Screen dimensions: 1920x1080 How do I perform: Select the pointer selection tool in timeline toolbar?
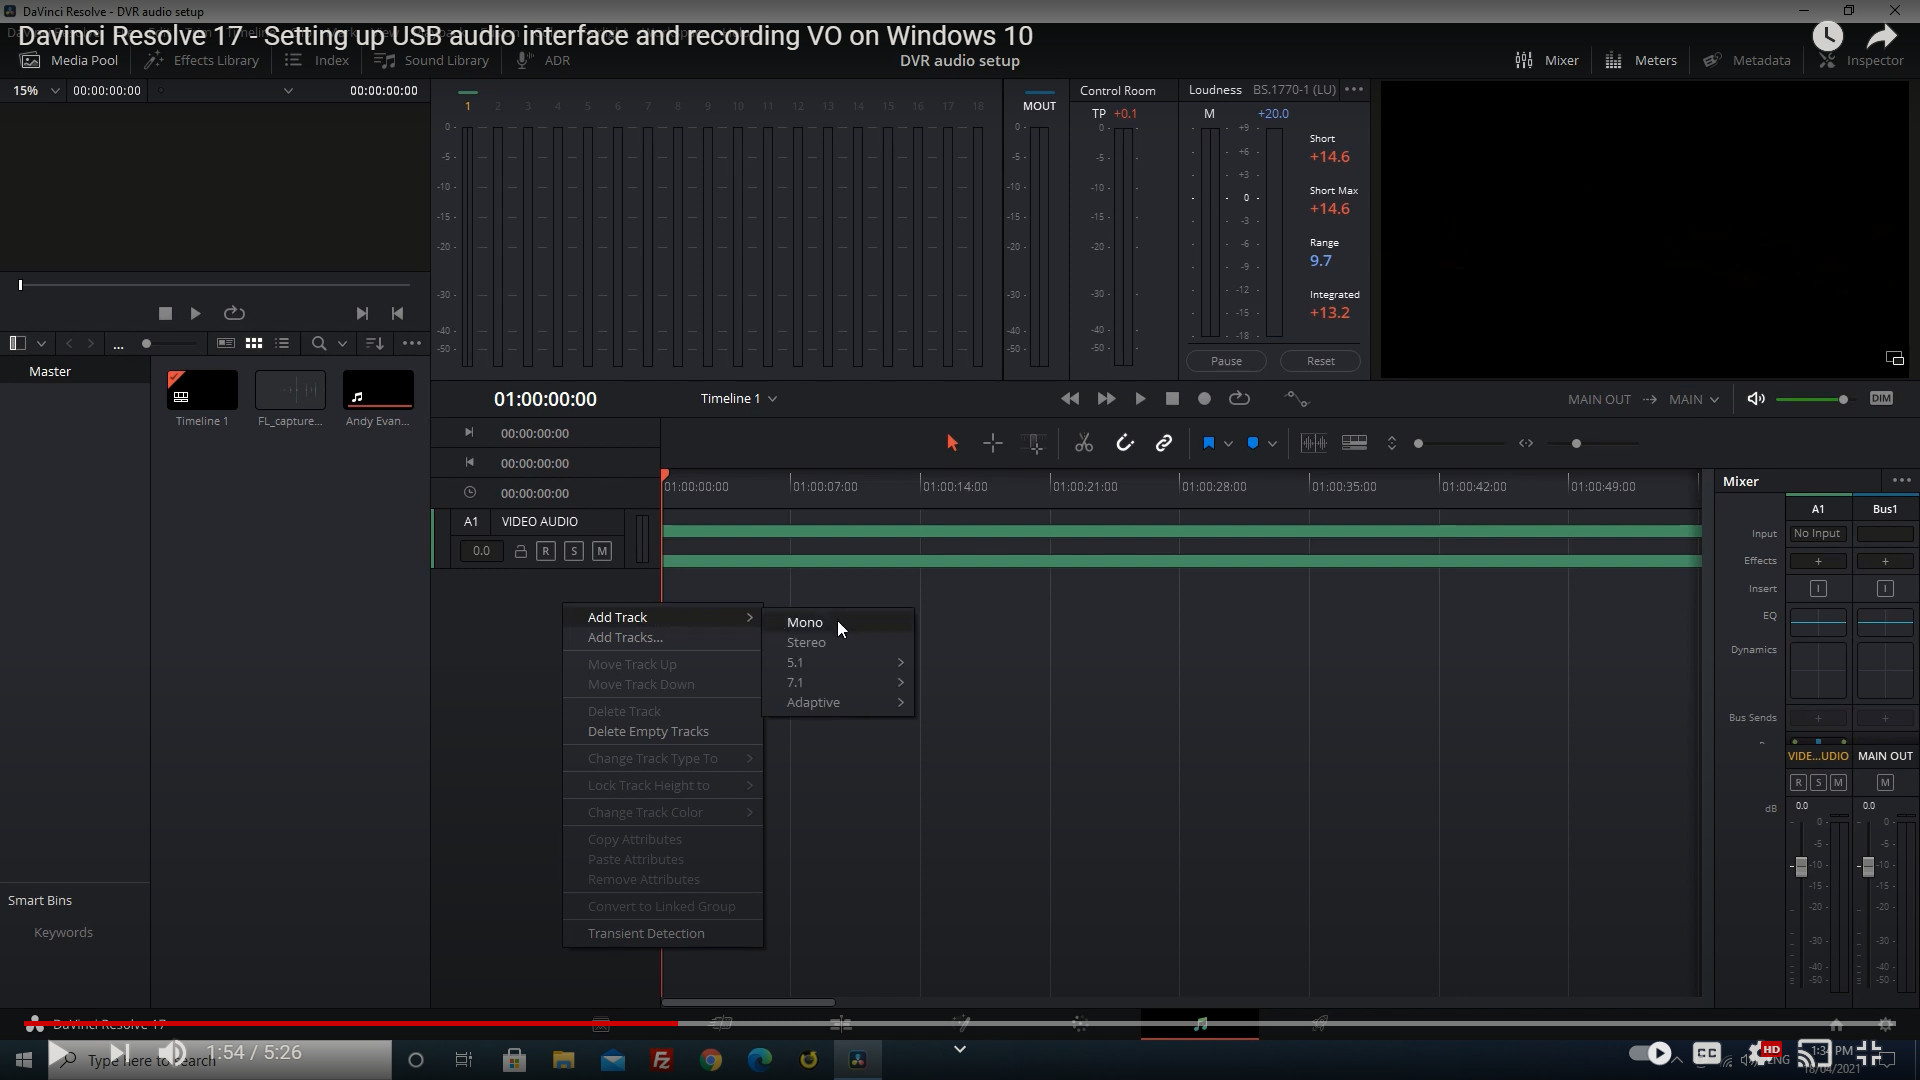tap(952, 443)
